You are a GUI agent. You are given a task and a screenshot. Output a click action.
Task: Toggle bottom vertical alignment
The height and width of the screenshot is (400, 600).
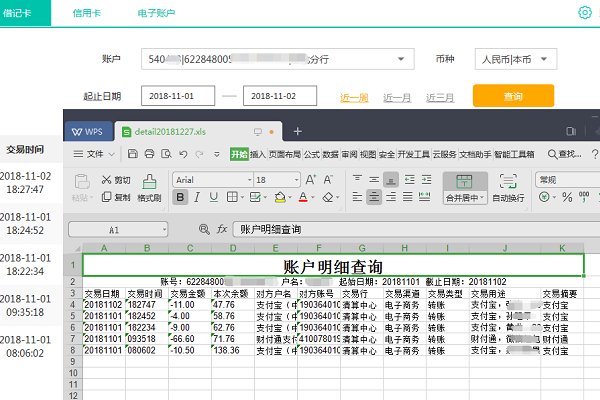[x=391, y=180]
